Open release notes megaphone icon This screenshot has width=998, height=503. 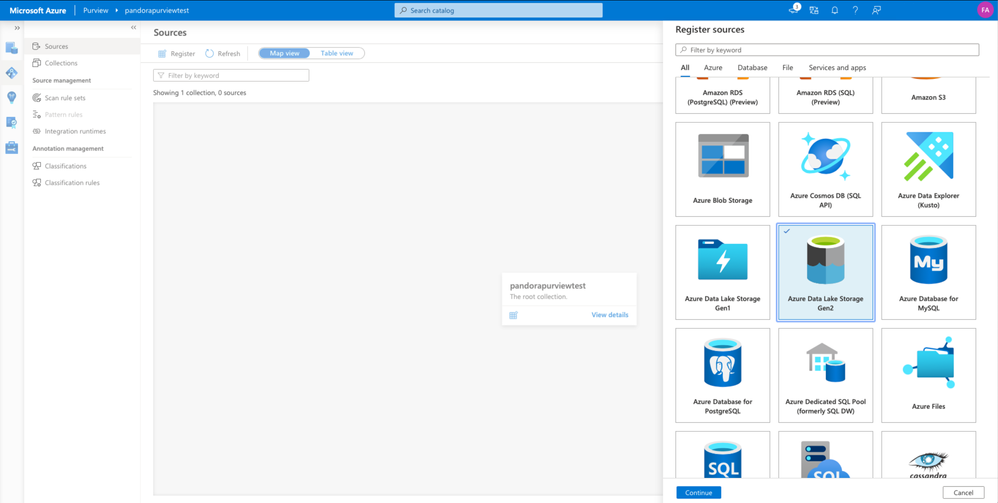click(x=794, y=10)
